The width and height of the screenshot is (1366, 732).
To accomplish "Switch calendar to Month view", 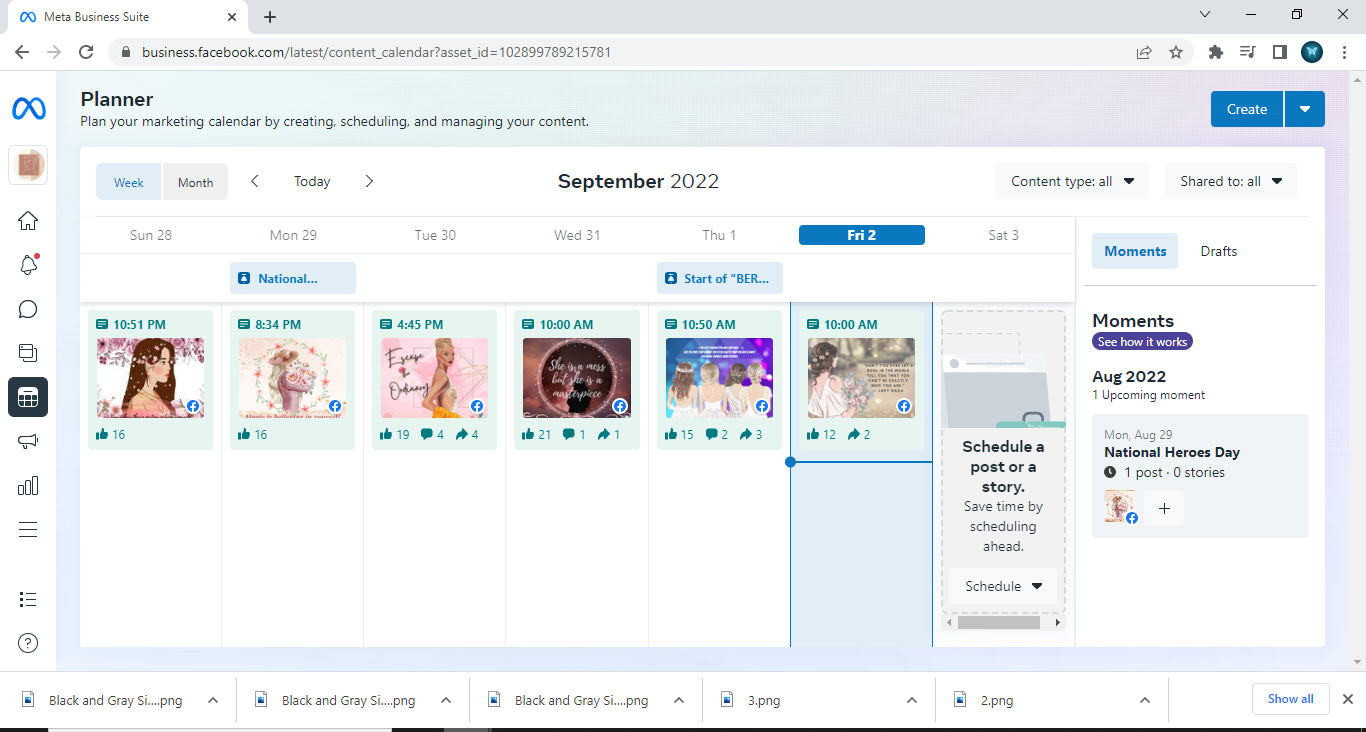I will point(195,182).
